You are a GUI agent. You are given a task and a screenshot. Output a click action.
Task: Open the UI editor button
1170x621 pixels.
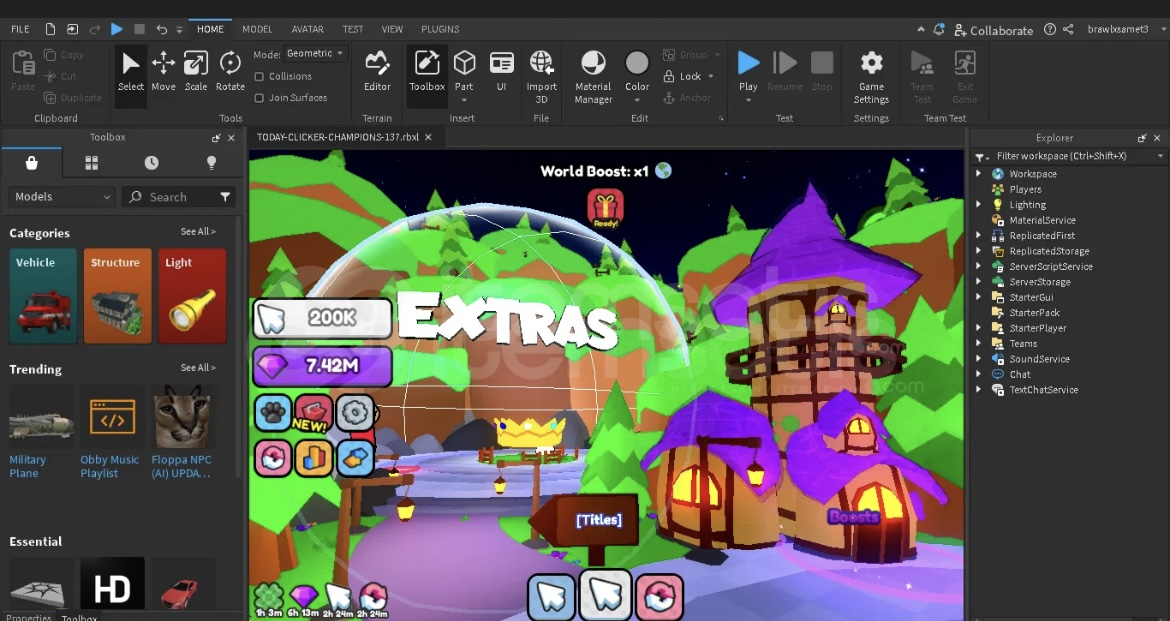[501, 72]
